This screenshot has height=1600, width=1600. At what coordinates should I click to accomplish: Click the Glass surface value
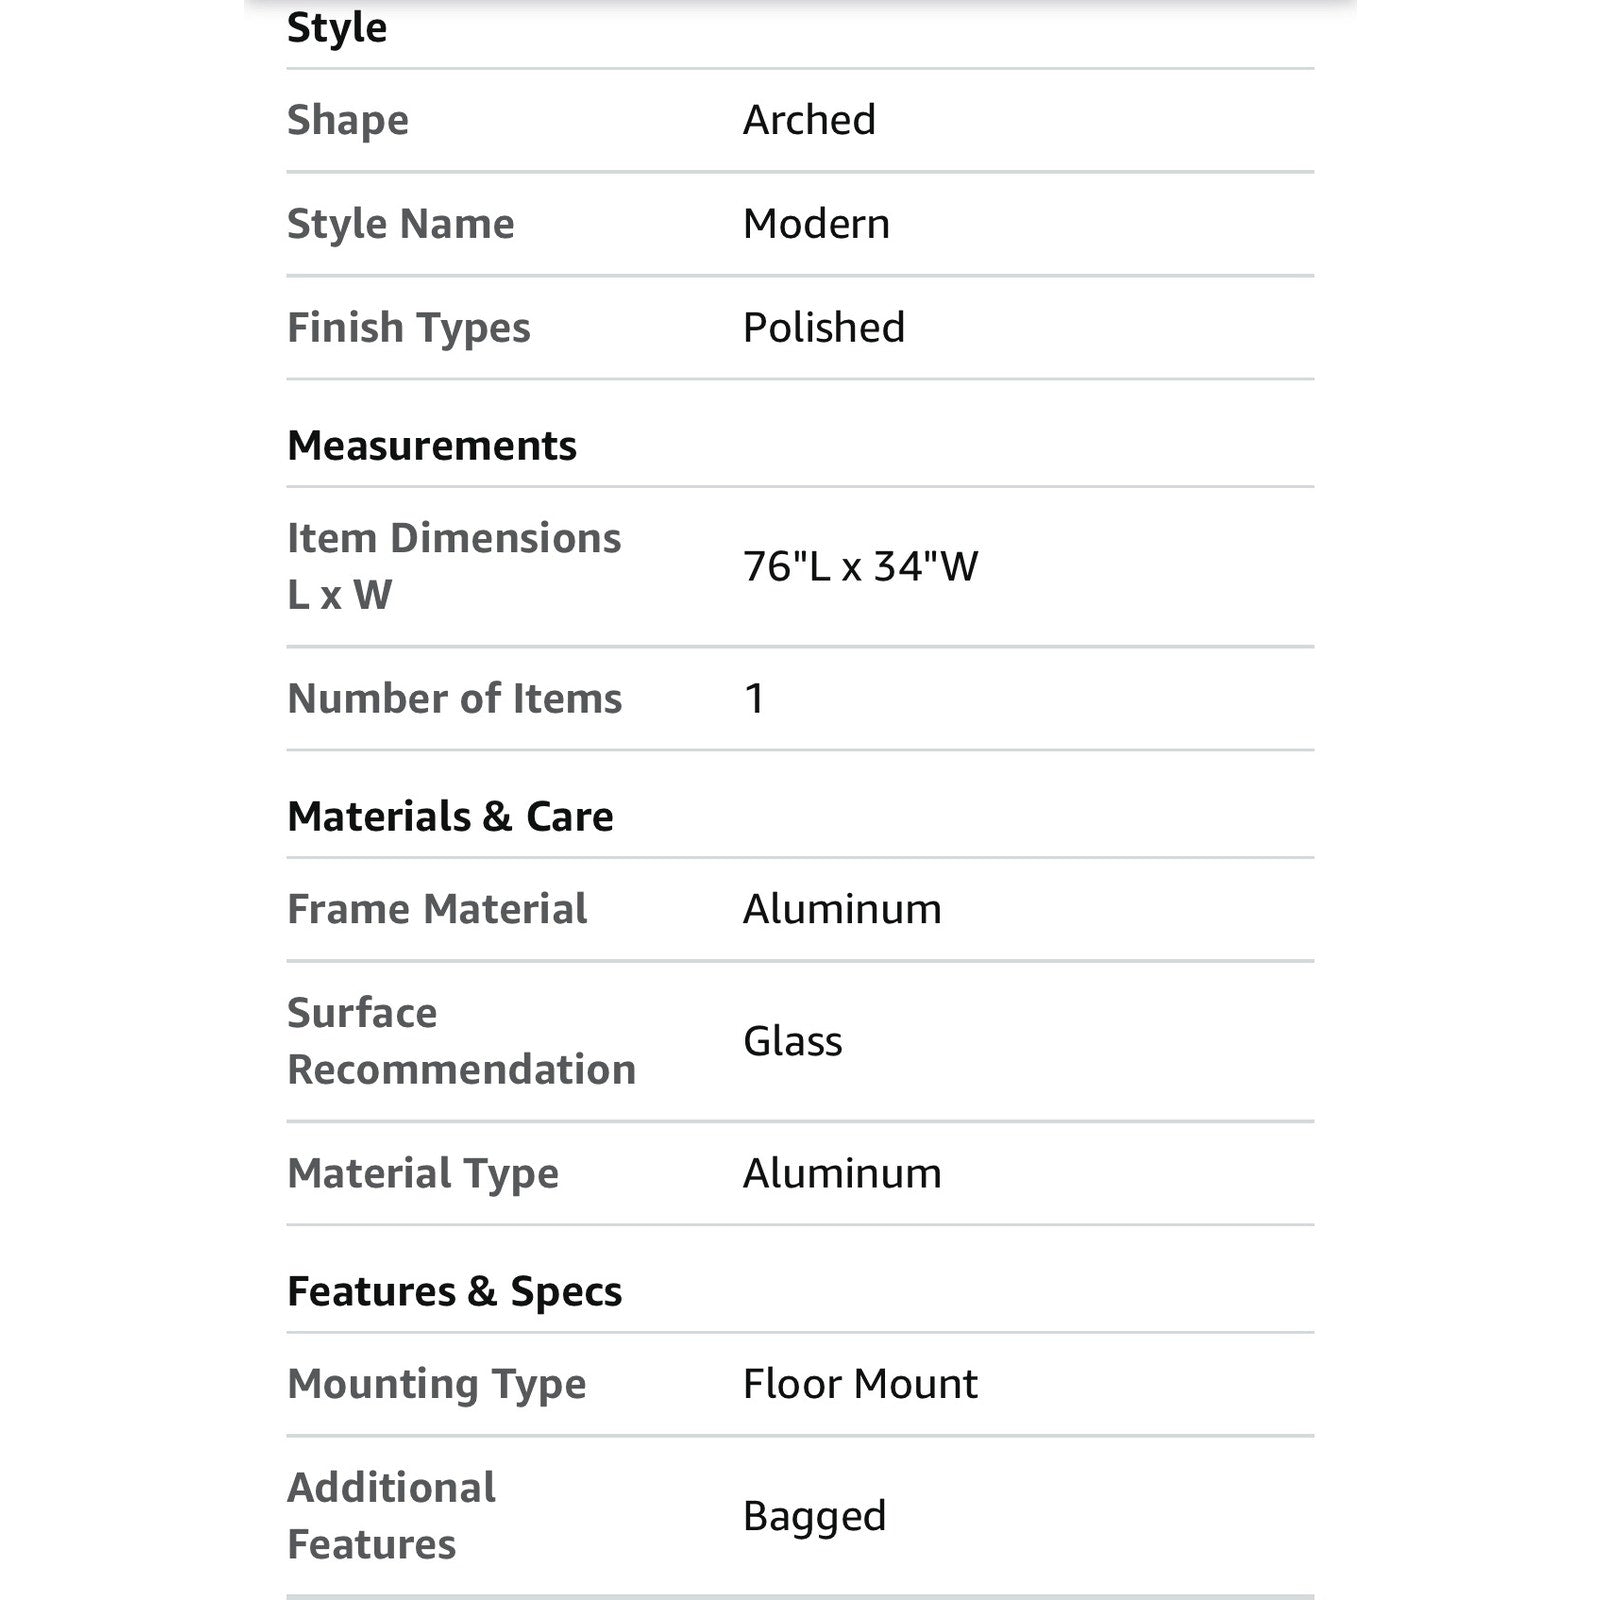coord(793,1041)
